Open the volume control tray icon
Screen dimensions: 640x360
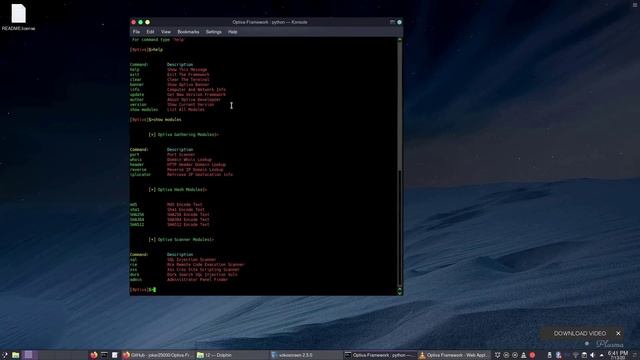click(592, 355)
